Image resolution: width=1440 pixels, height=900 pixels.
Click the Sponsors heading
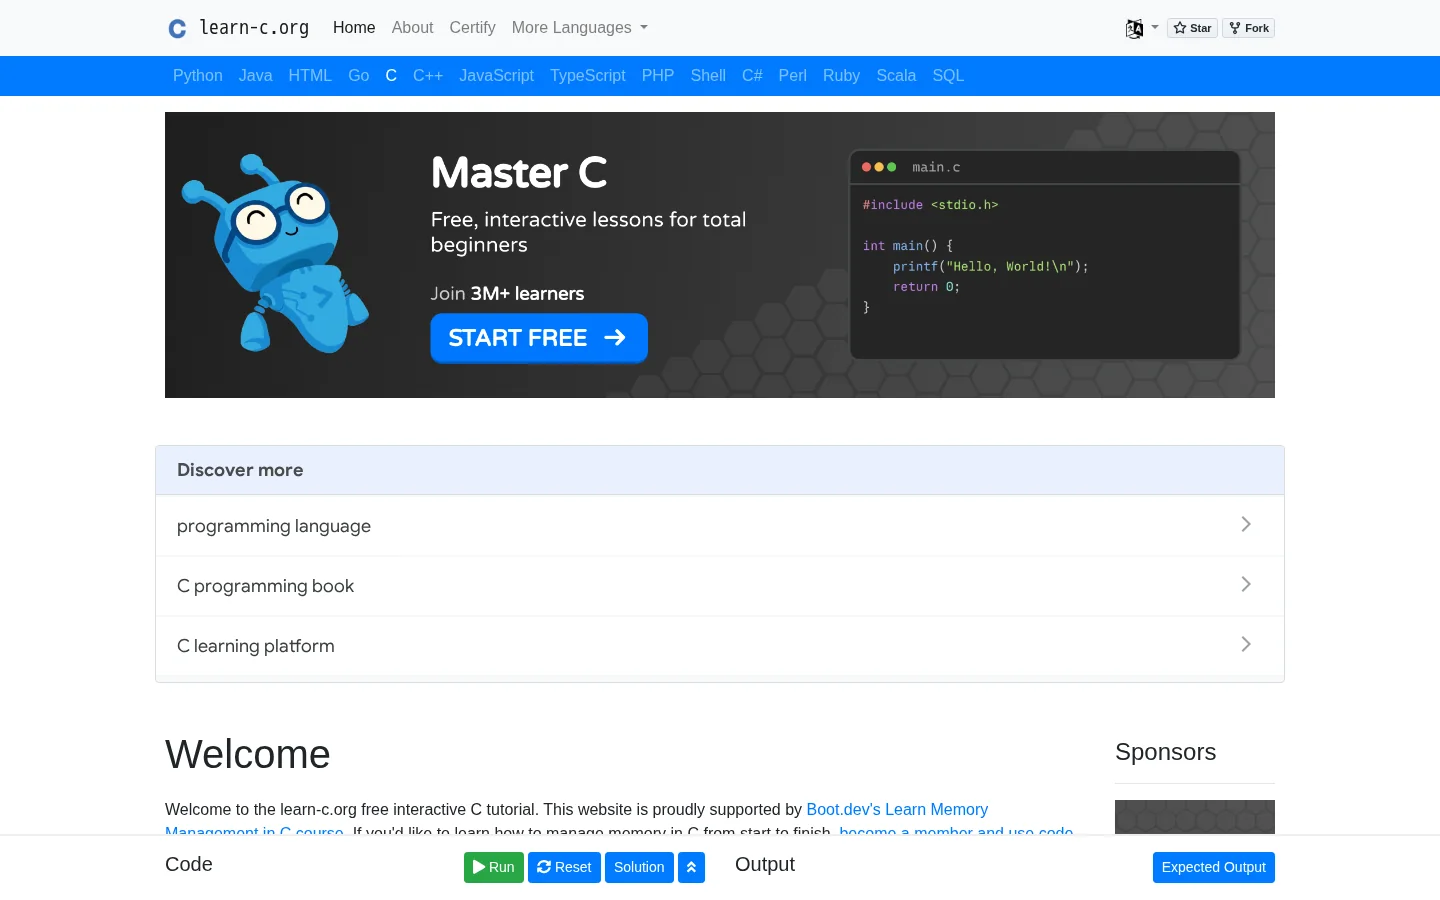coord(1165,752)
